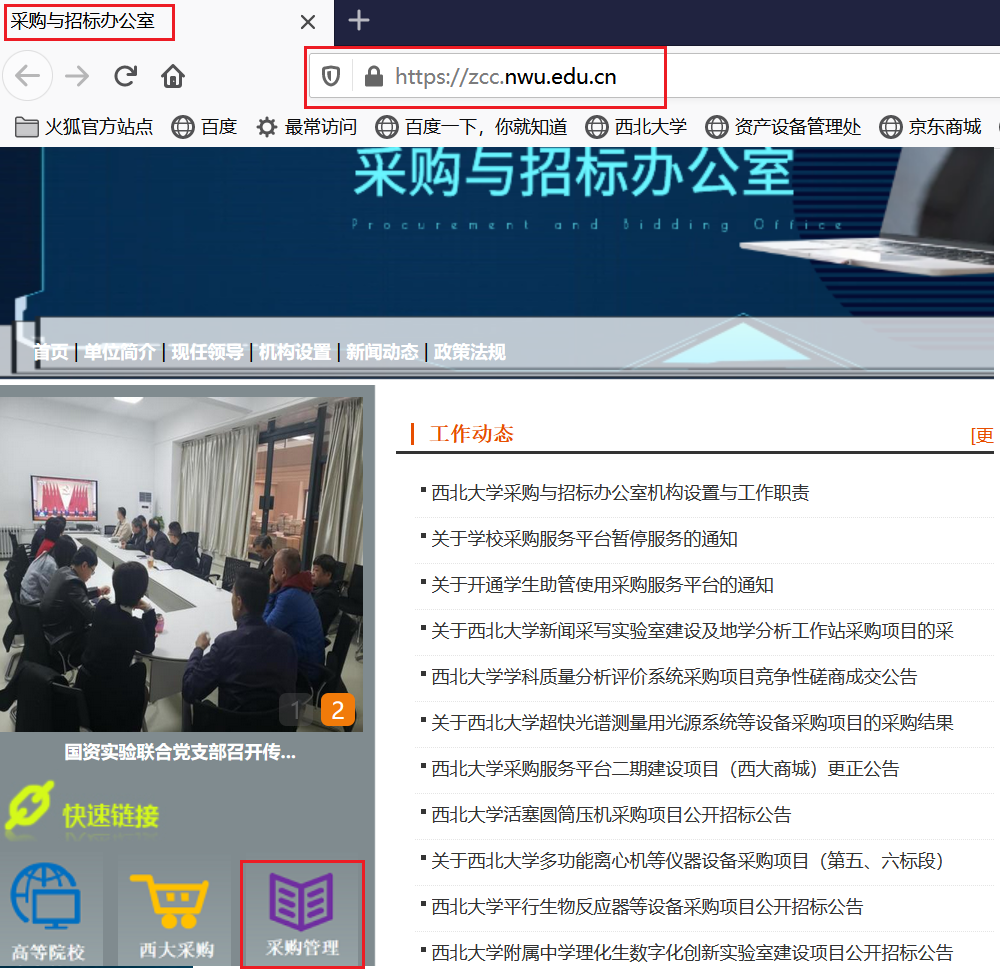Open a new tab with plus icon
Viewport: 1000px width, 974px height.
[358, 21]
